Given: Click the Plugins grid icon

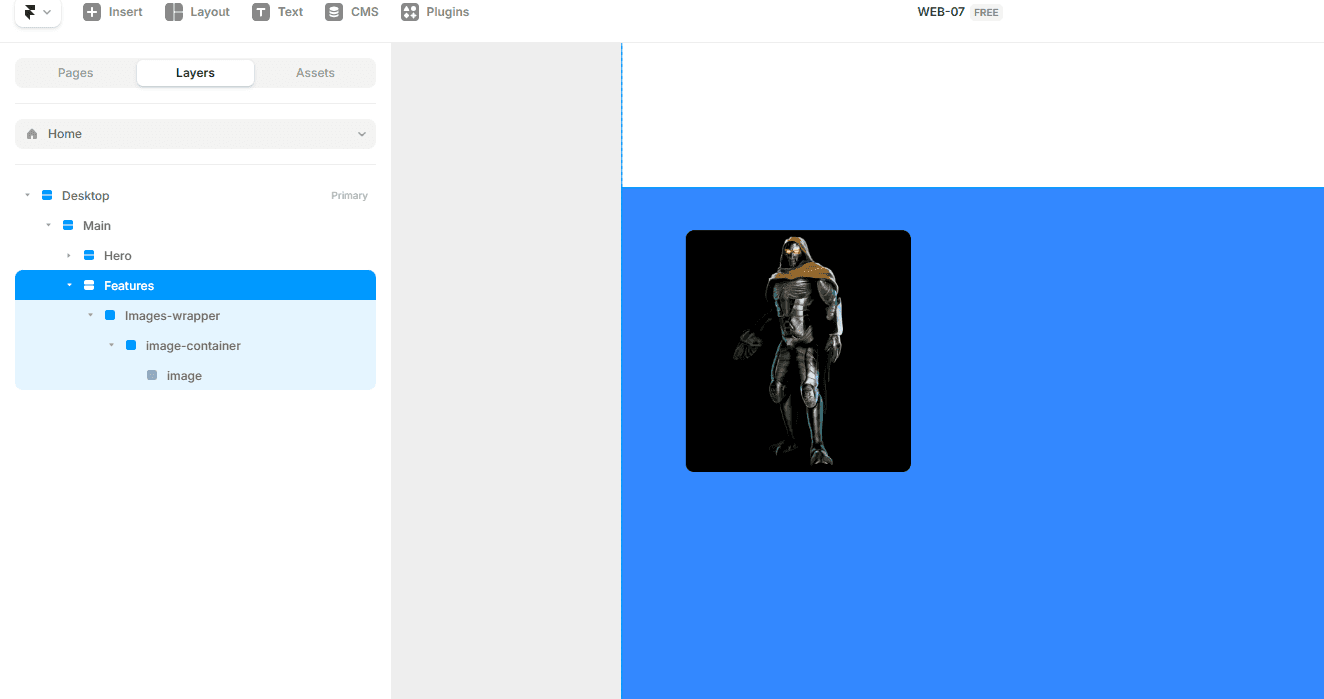Looking at the screenshot, I should tap(410, 12).
